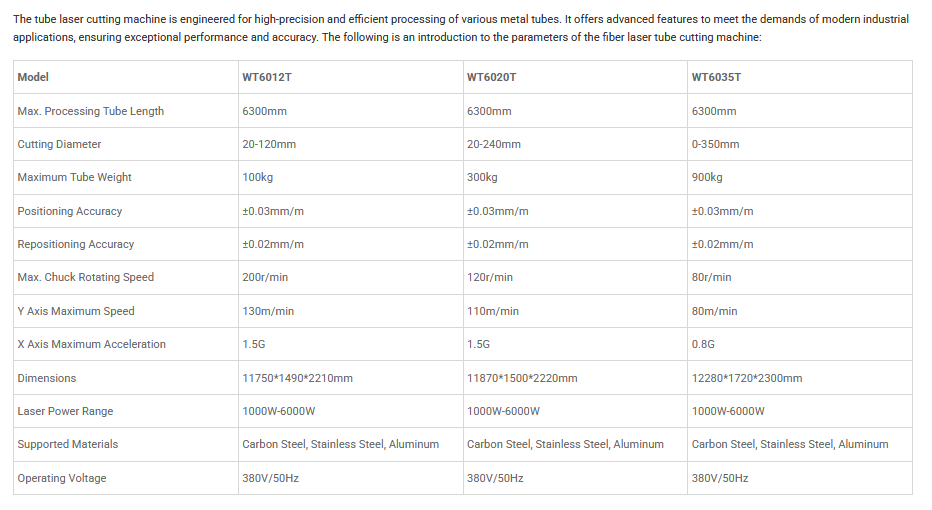
Task: Click the X Axis Maximum Acceleration label
Action: click(91, 344)
